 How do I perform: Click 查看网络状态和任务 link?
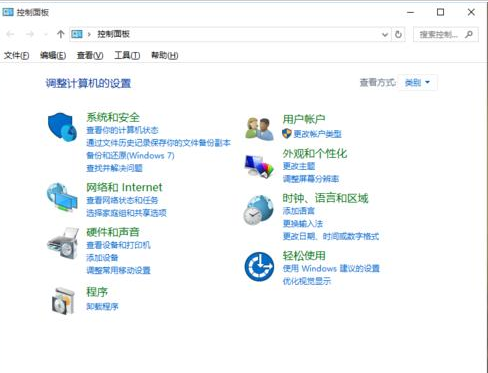pos(122,200)
